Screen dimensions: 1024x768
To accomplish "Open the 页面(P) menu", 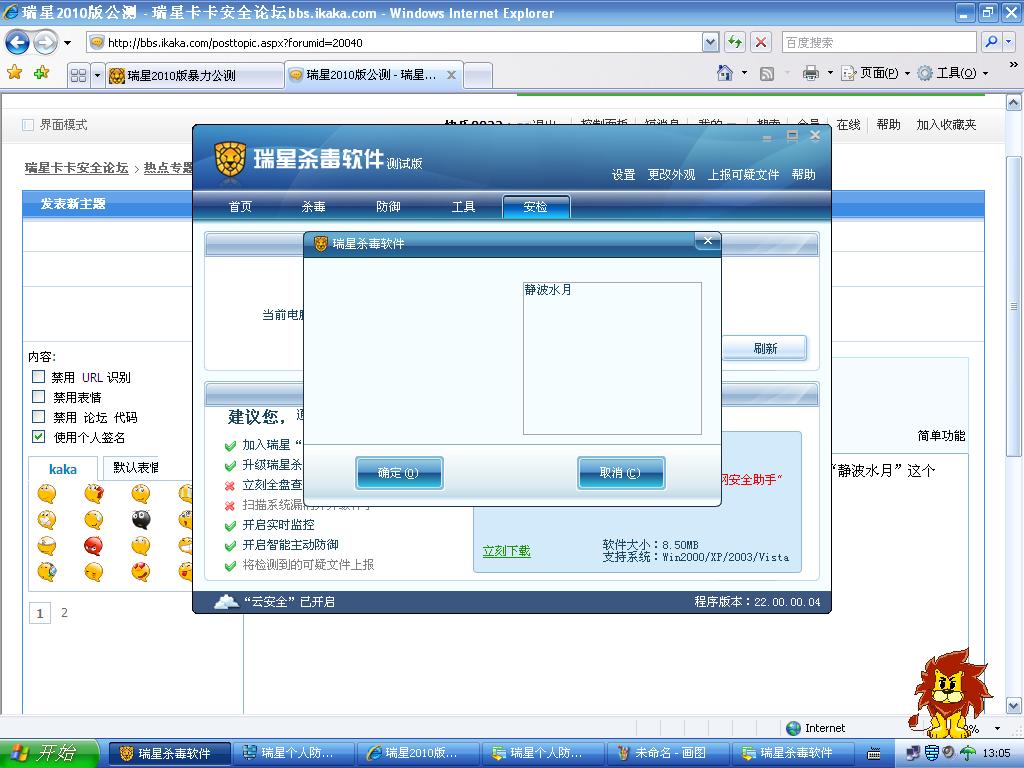I will pos(875,73).
